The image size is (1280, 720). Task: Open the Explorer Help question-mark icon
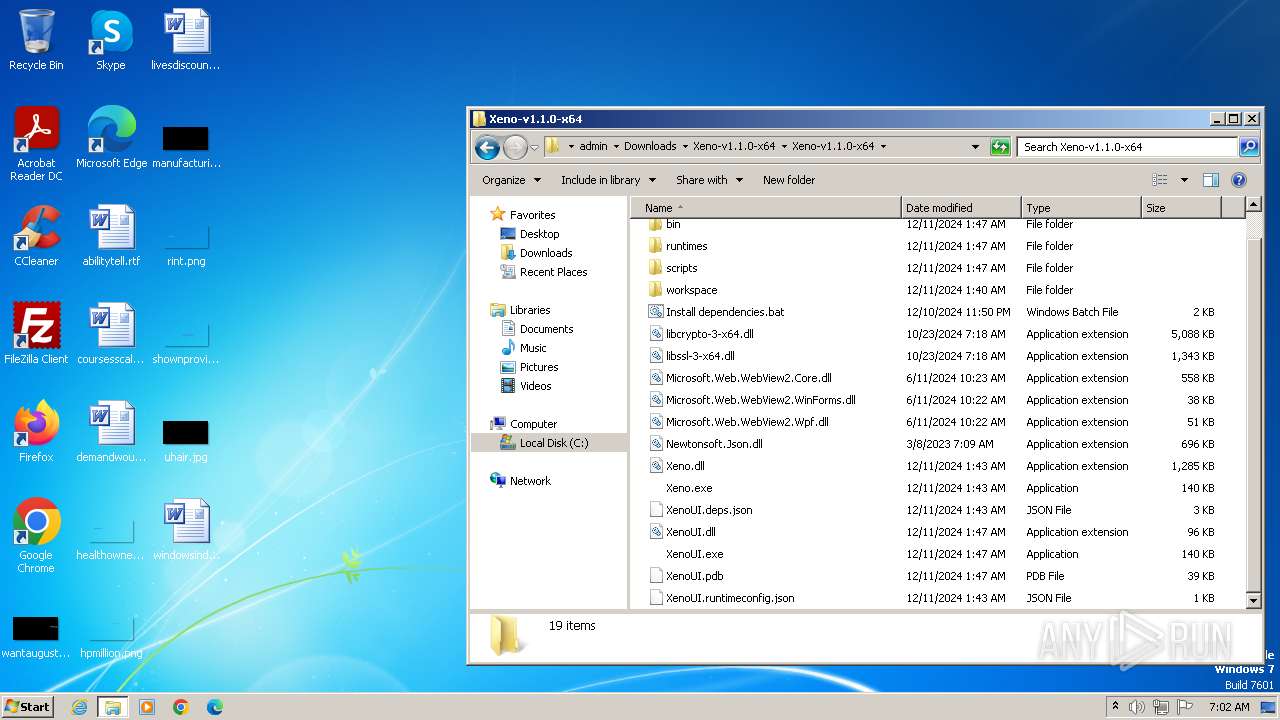1239,180
